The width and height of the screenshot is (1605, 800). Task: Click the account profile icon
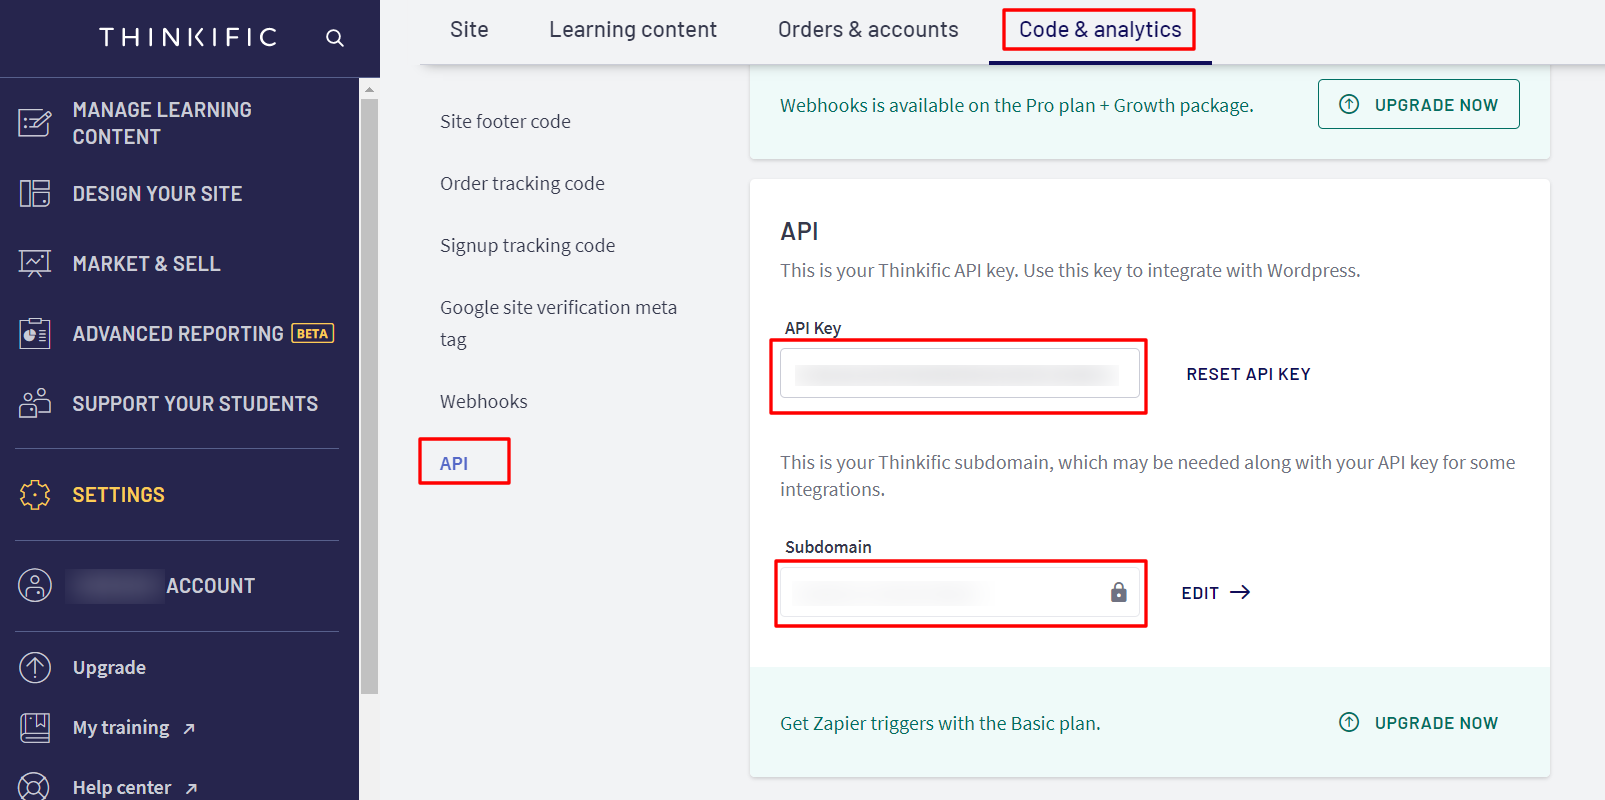[35, 585]
